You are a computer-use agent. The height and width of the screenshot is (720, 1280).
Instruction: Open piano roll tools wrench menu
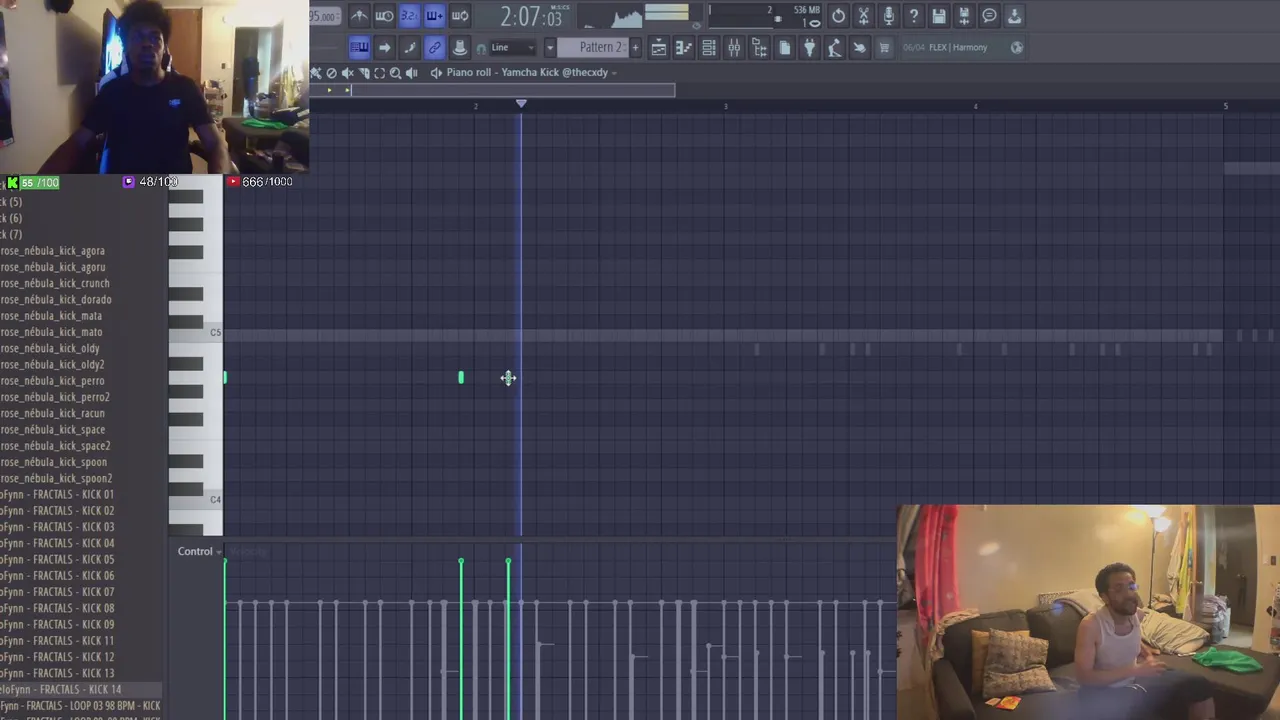(x=316, y=72)
